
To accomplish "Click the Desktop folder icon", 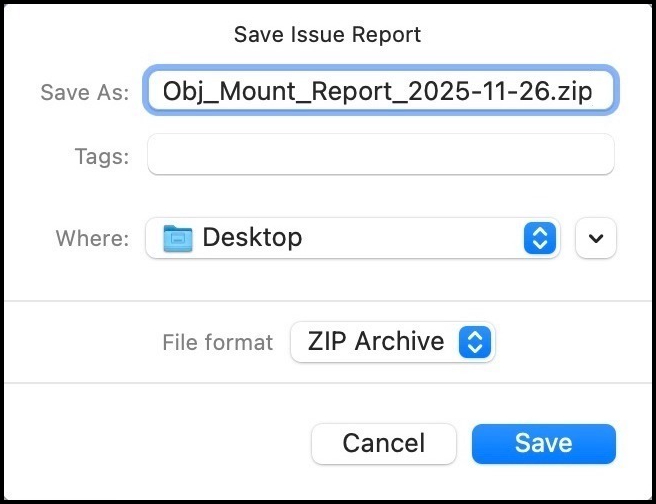I will coord(178,238).
